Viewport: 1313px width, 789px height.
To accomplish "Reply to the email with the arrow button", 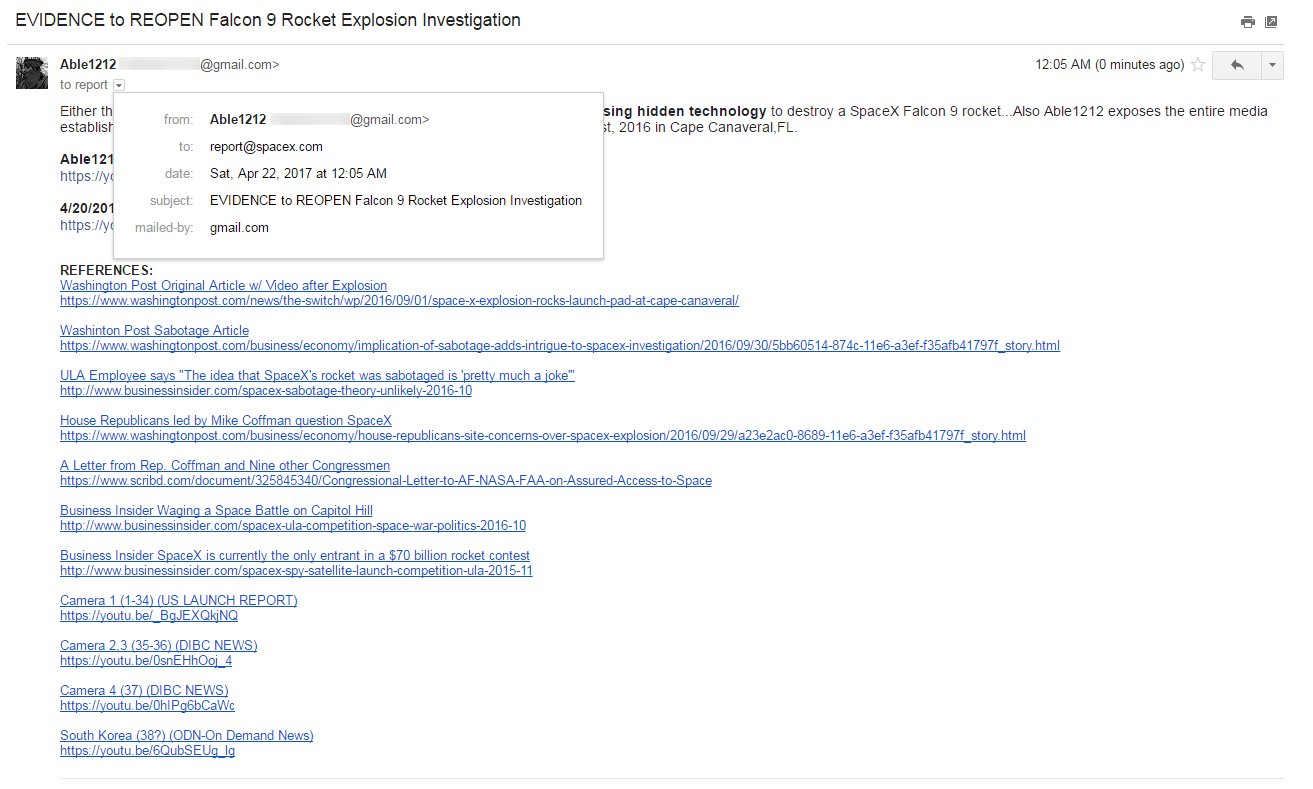I will coord(1237,65).
